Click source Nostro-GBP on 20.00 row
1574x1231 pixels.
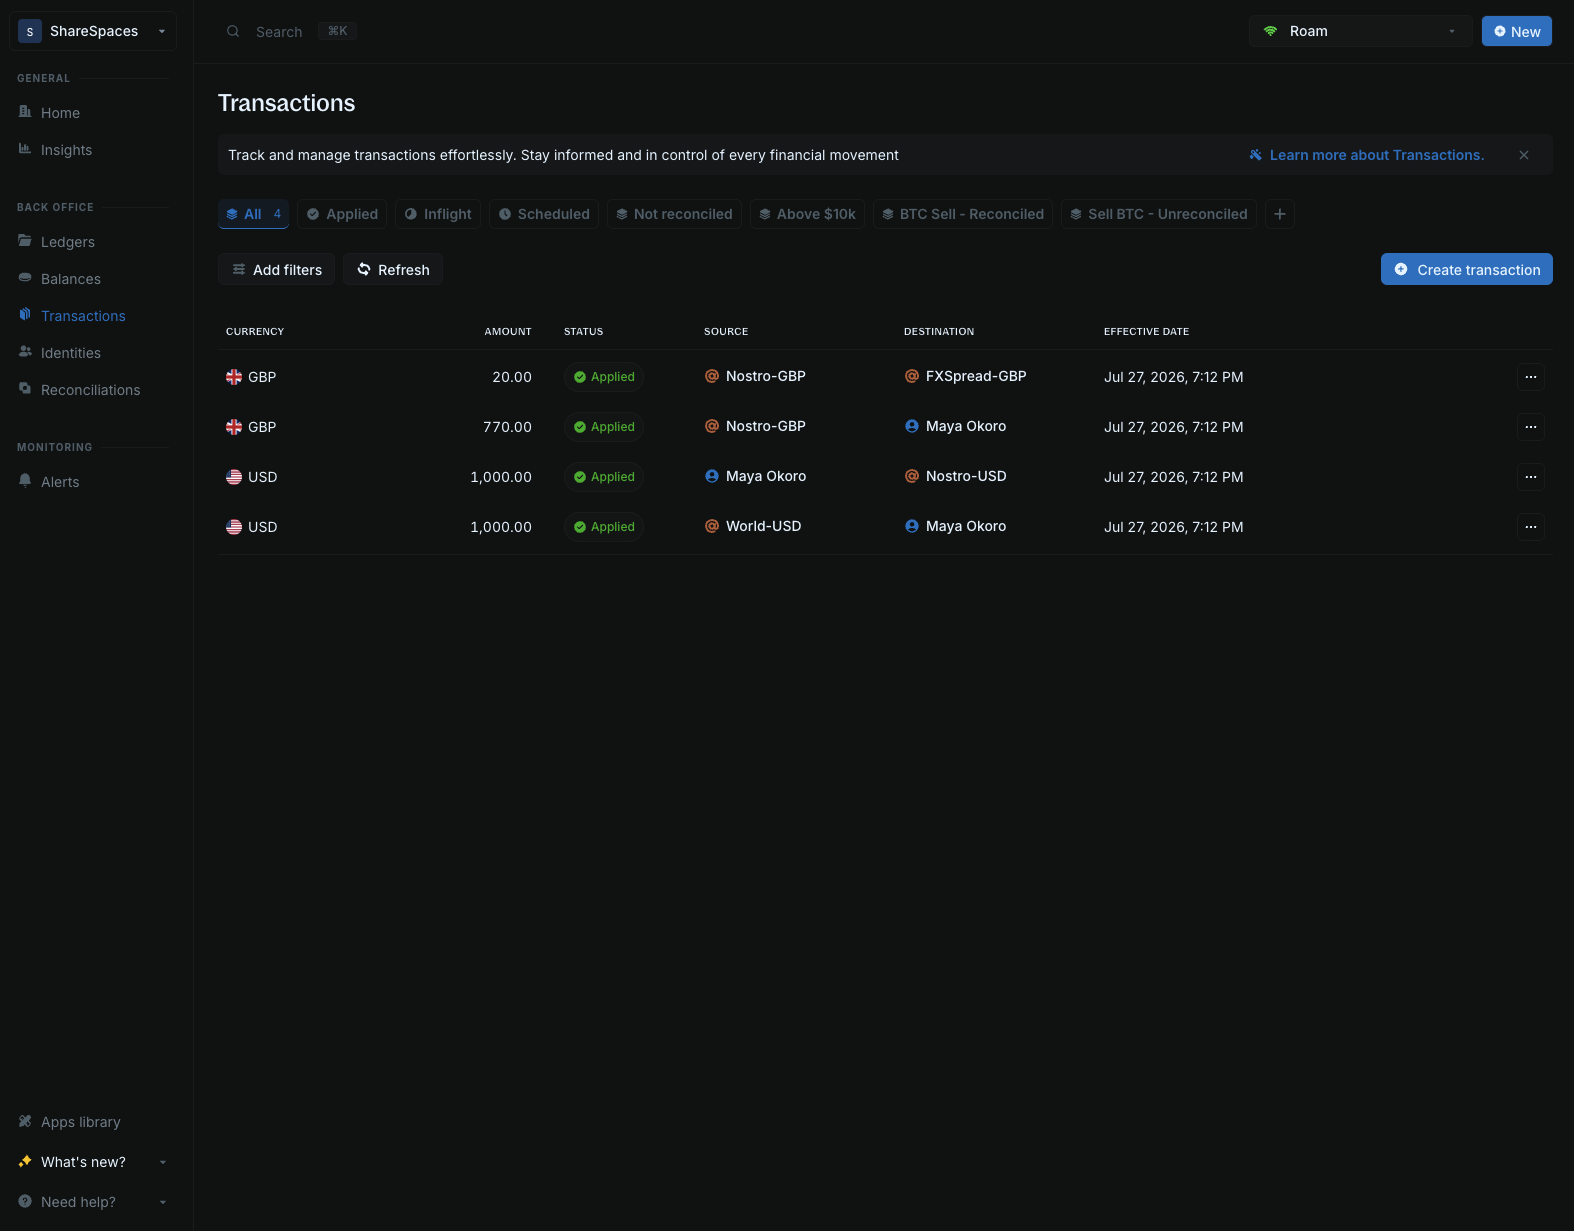point(755,376)
